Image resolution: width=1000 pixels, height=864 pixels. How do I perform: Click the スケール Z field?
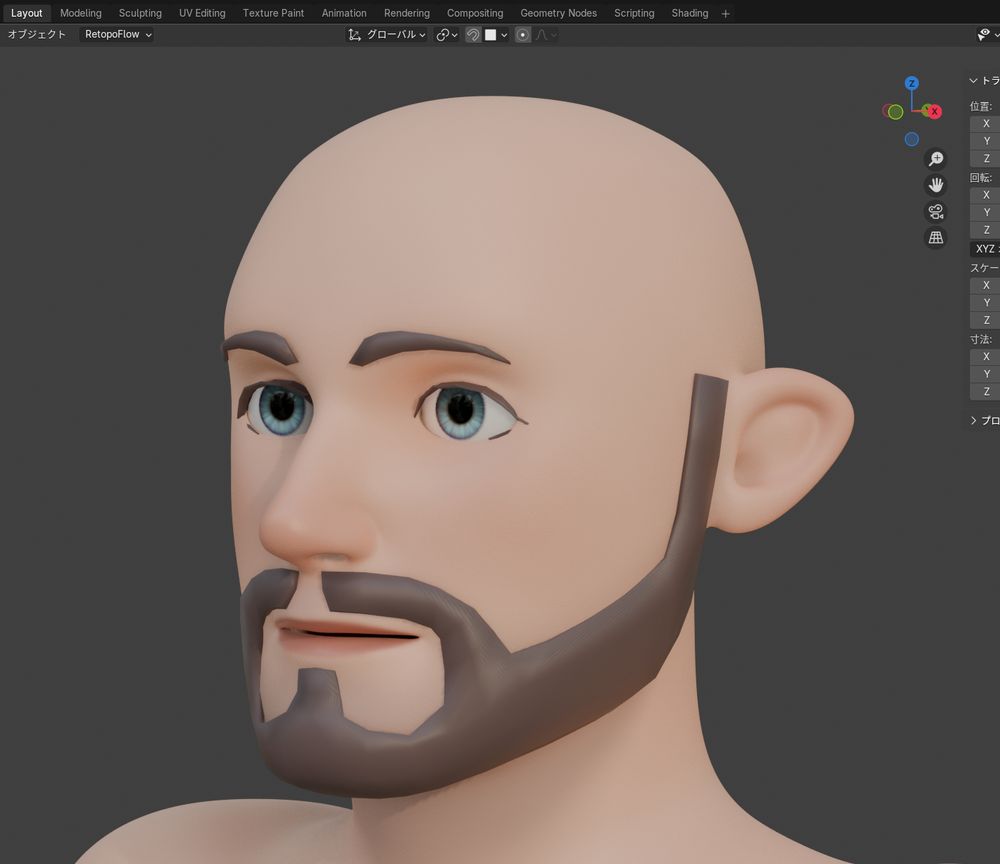985,319
